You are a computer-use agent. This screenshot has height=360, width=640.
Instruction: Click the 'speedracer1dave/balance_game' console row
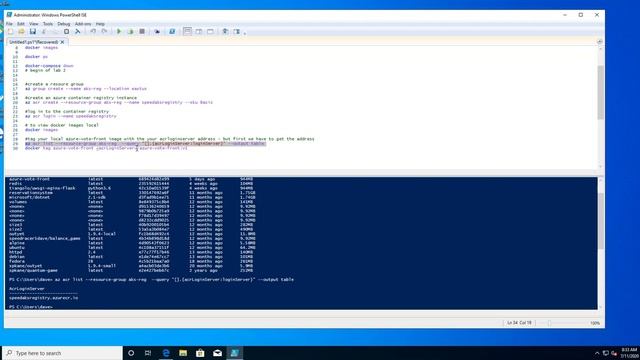pos(132,238)
